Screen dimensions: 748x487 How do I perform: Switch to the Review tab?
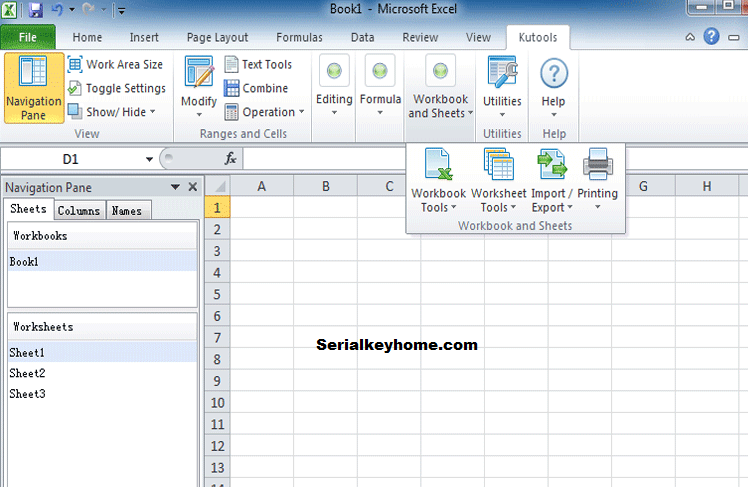(x=420, y=37)
